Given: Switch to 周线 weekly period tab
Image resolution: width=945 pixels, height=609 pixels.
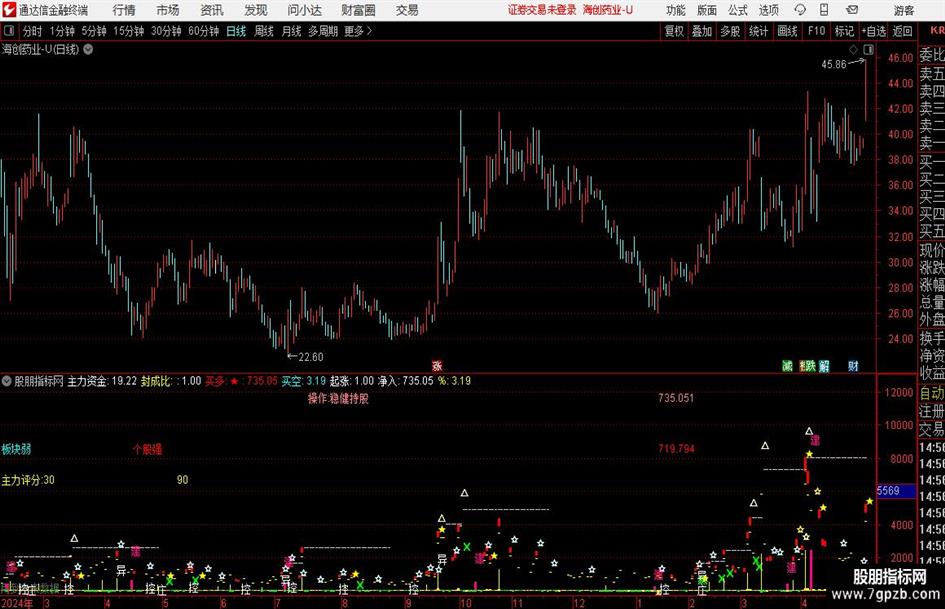Looking at the screenshot, I should coord(264,31).
